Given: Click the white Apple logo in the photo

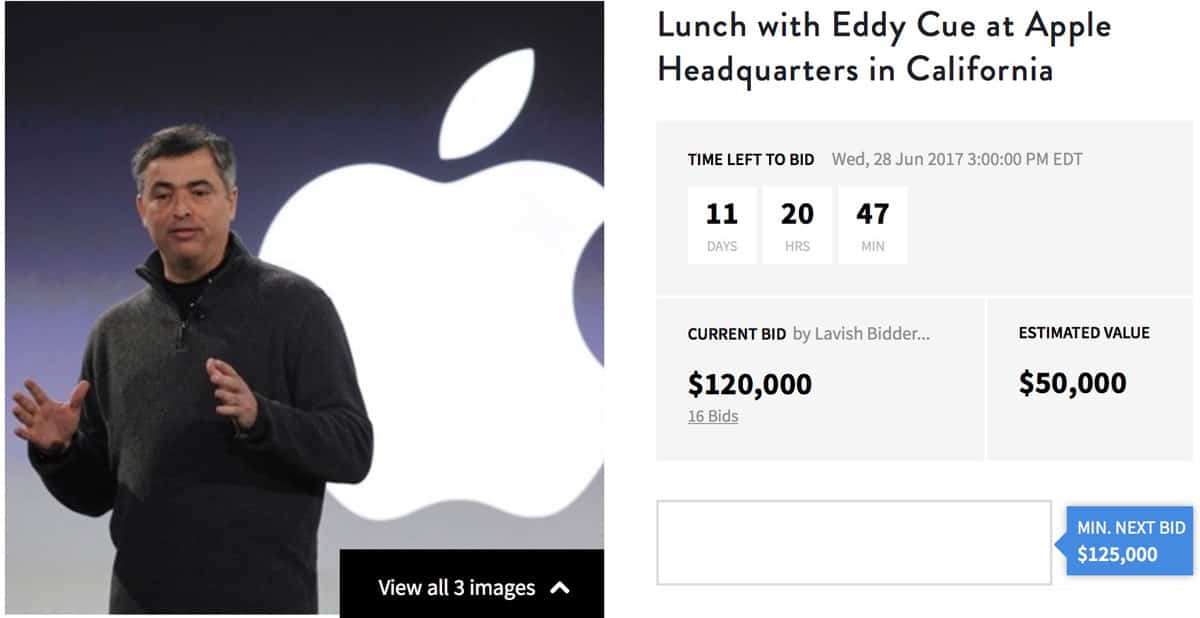Looking at the screenshot, I should point(440,330).
